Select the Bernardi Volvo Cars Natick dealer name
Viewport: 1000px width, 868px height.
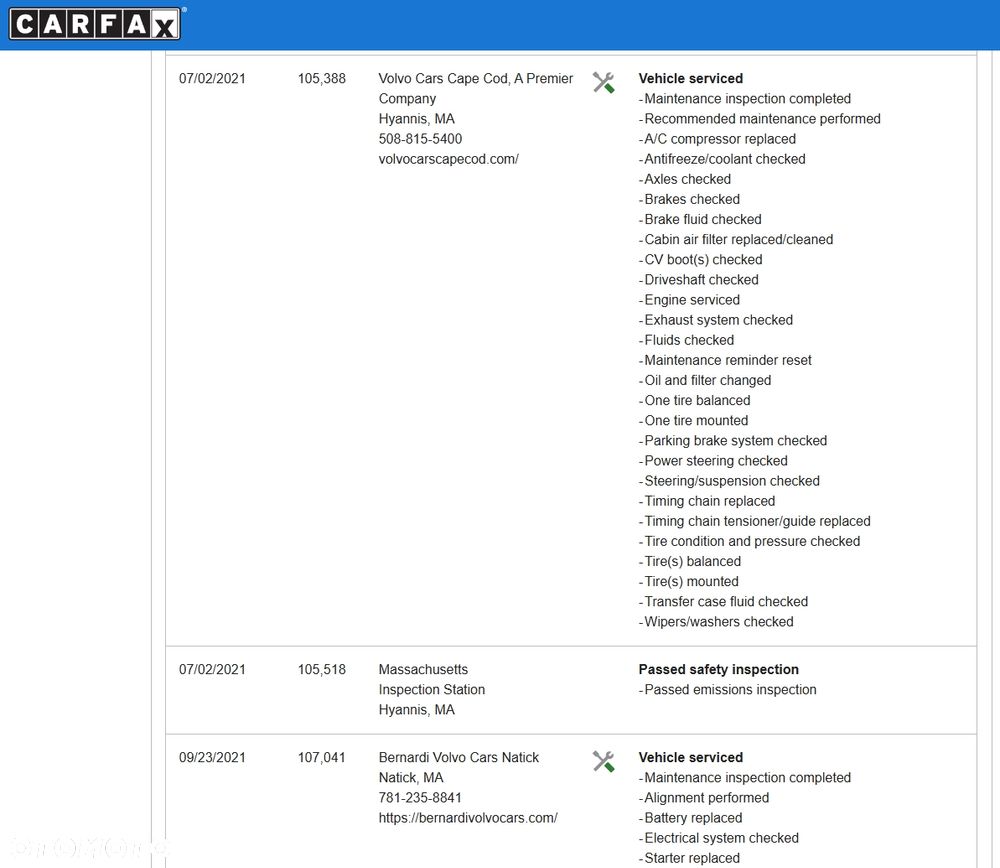[x=459, y=758]
